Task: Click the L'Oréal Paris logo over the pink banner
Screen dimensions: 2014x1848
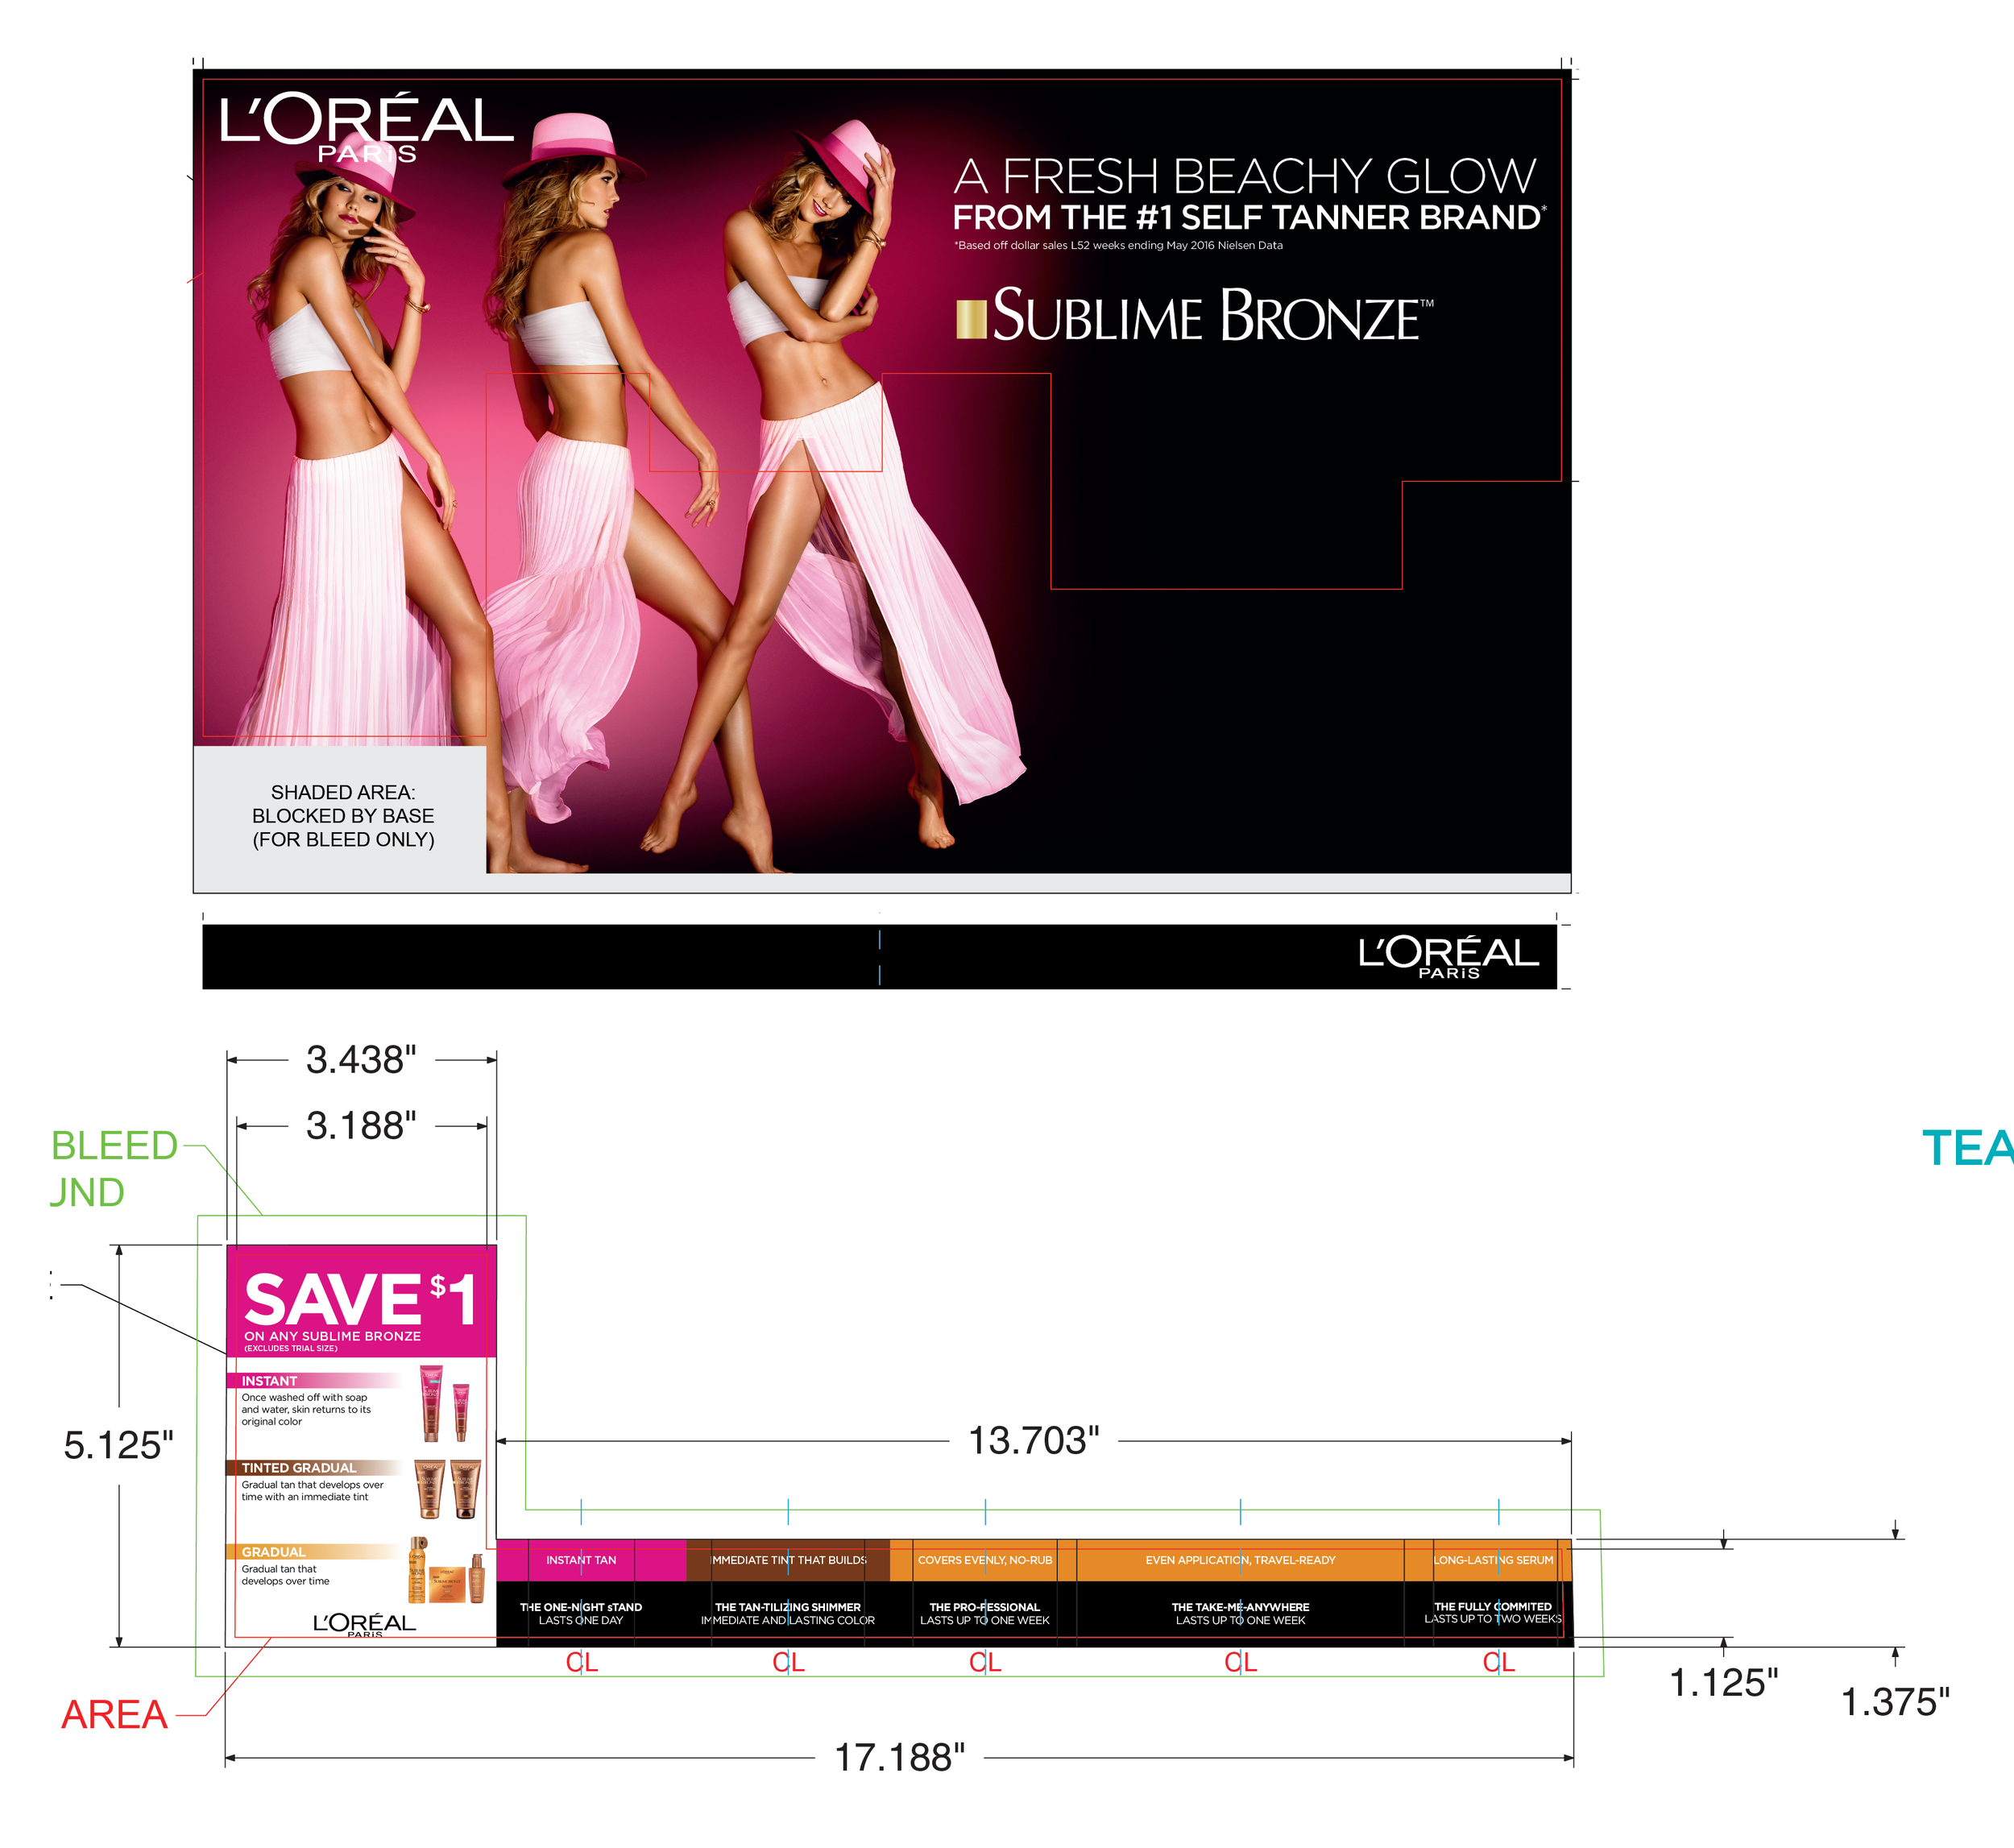Action: point(366,127)
